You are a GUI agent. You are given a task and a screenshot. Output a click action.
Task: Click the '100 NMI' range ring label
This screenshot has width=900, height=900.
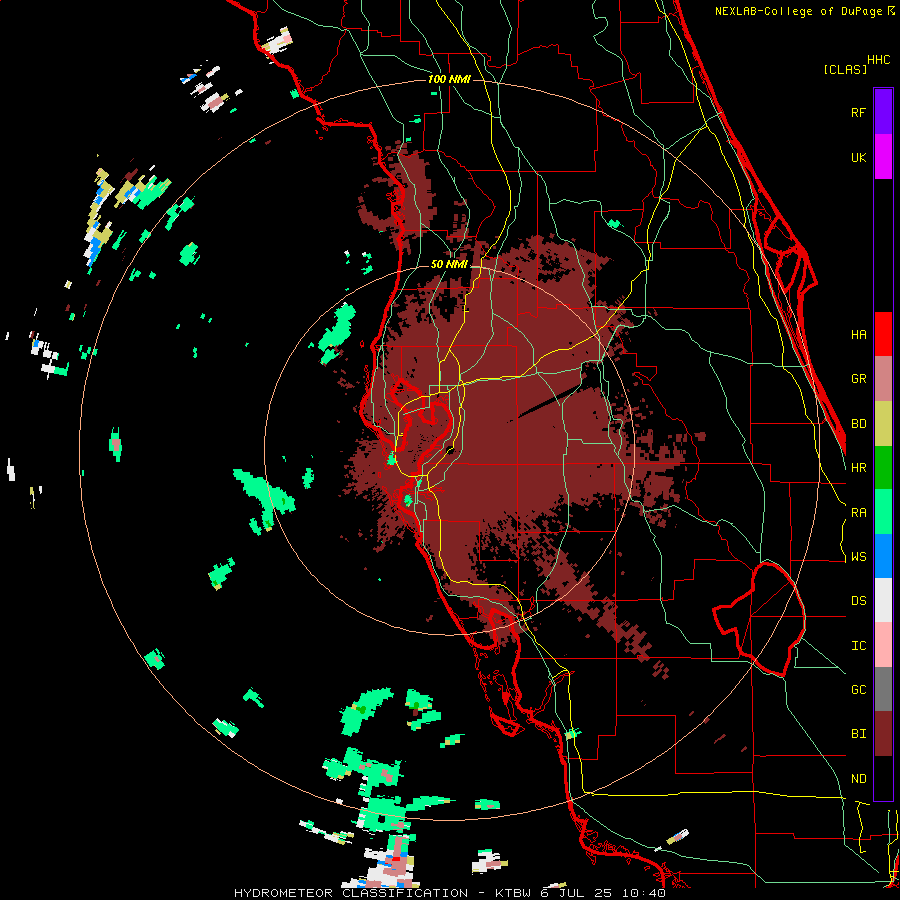(x=449, y=79)
